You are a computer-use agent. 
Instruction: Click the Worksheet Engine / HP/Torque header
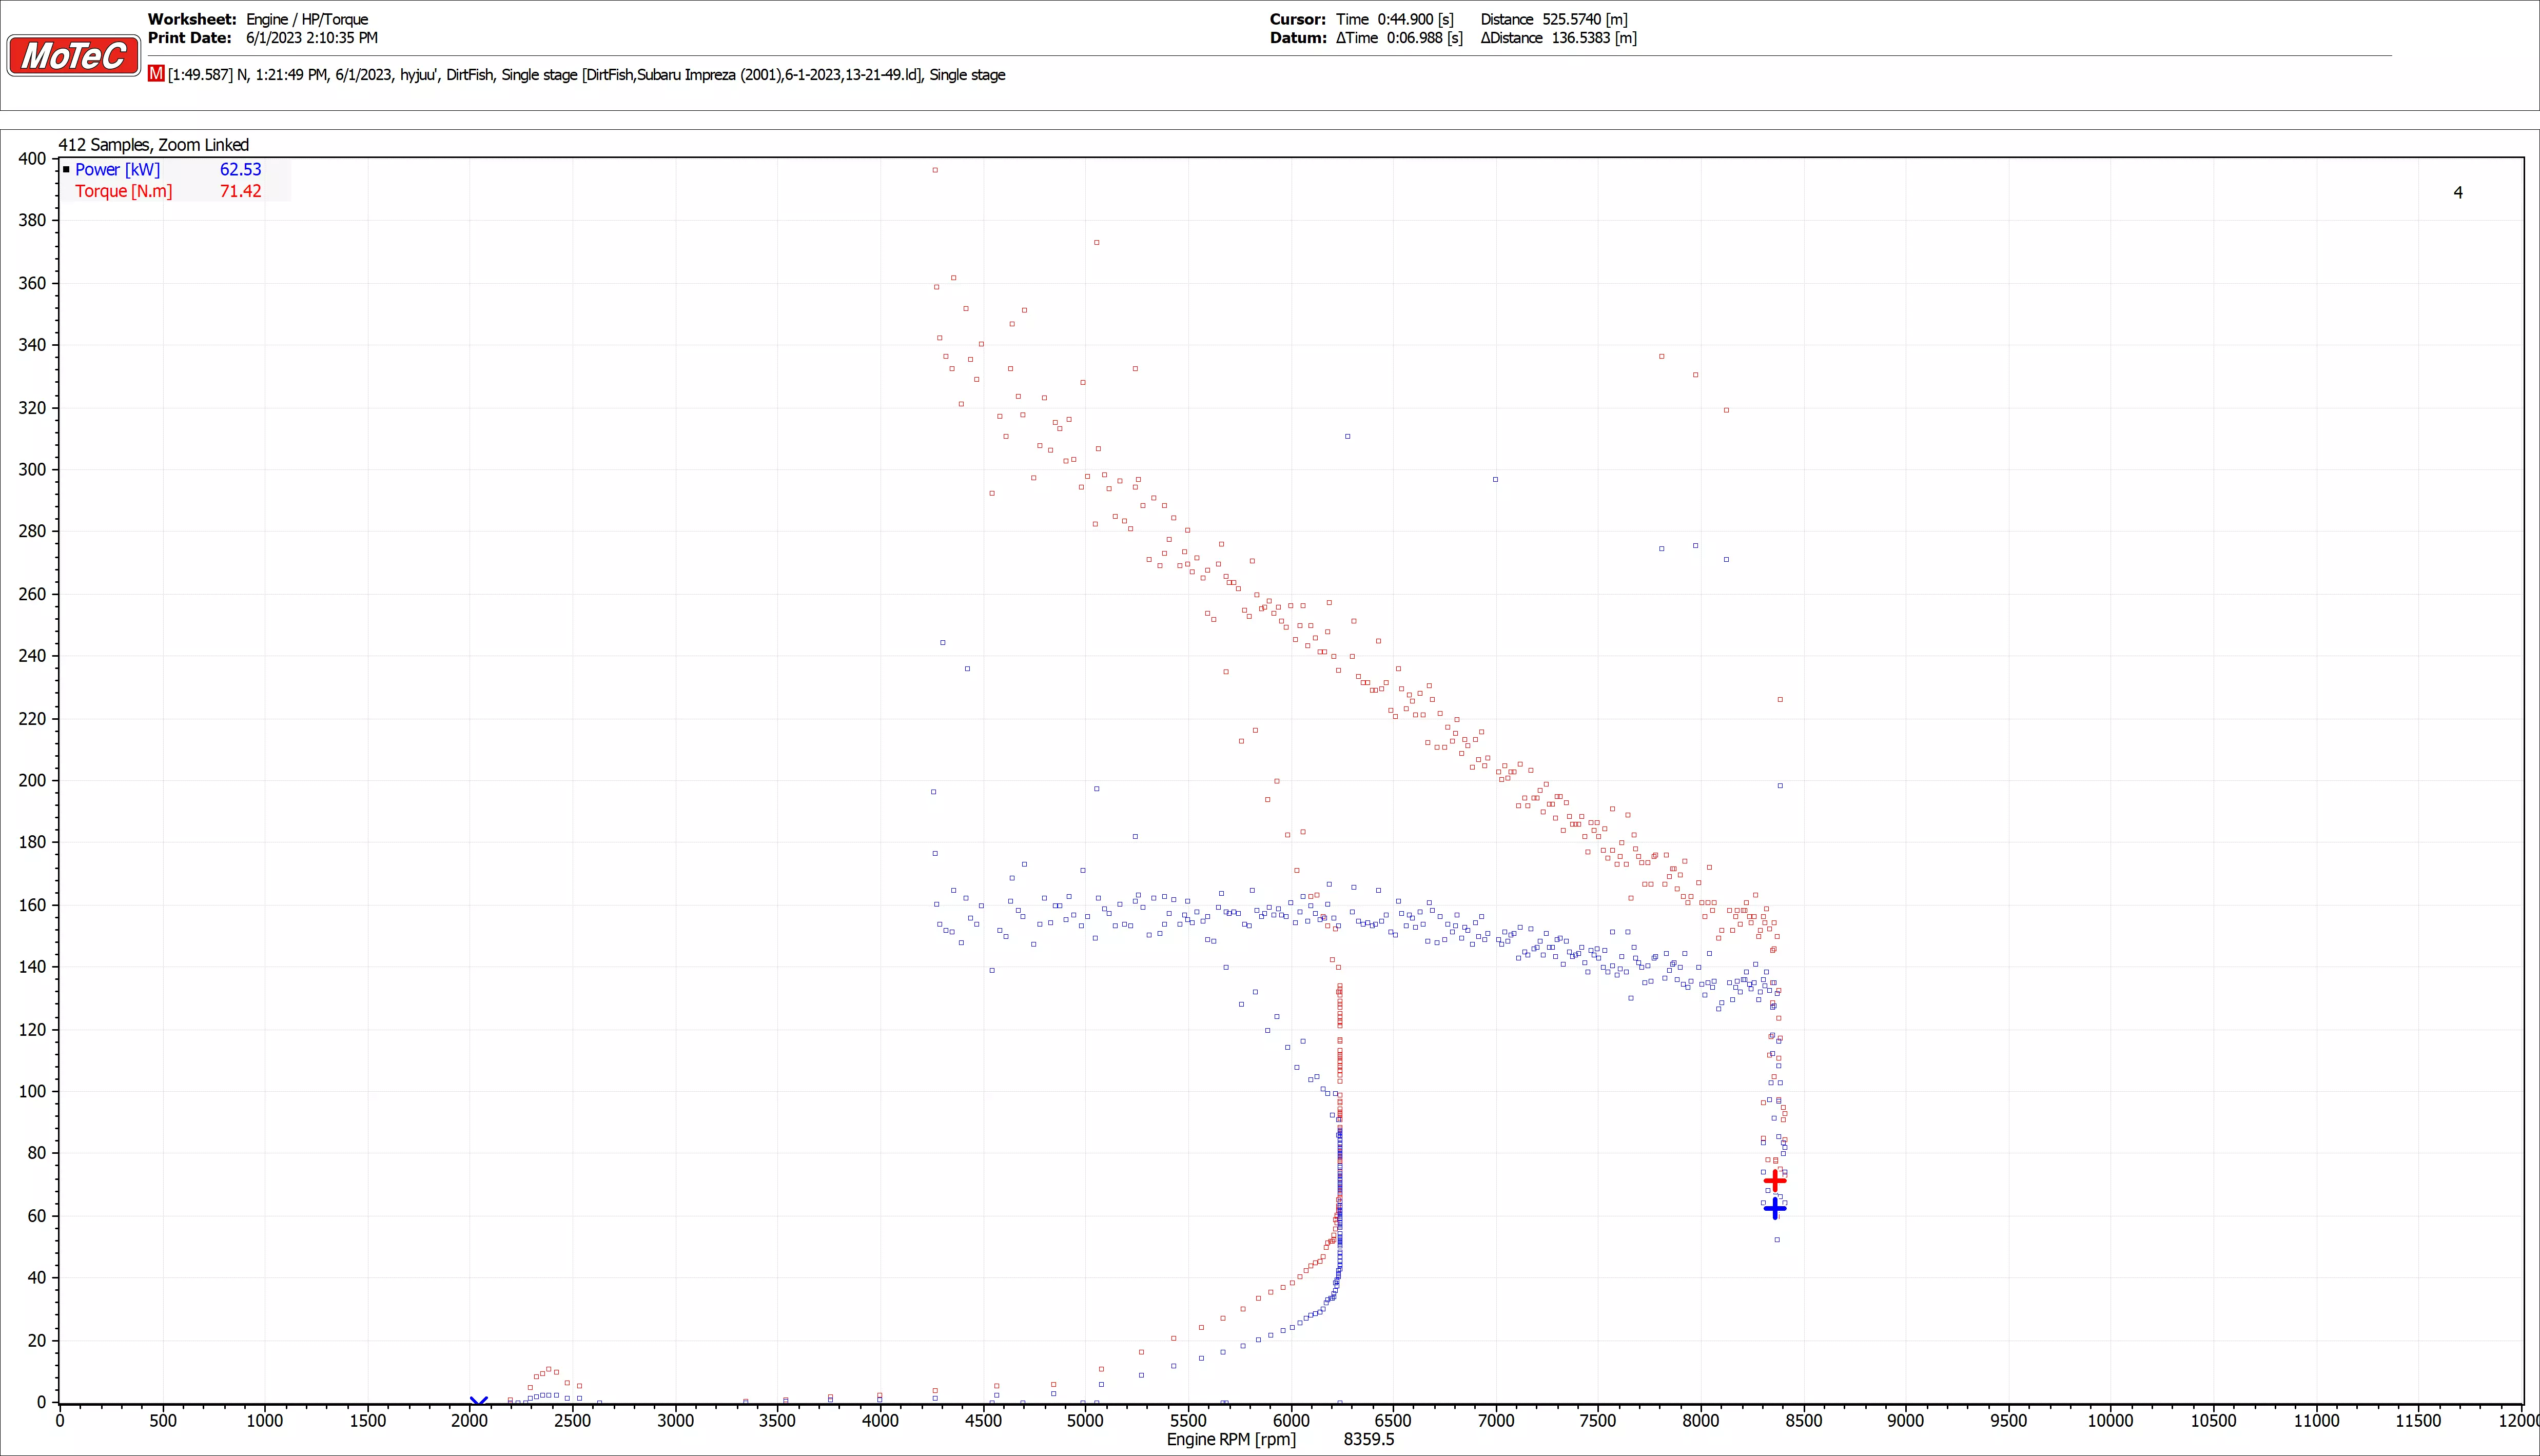(x=258, y=19)
